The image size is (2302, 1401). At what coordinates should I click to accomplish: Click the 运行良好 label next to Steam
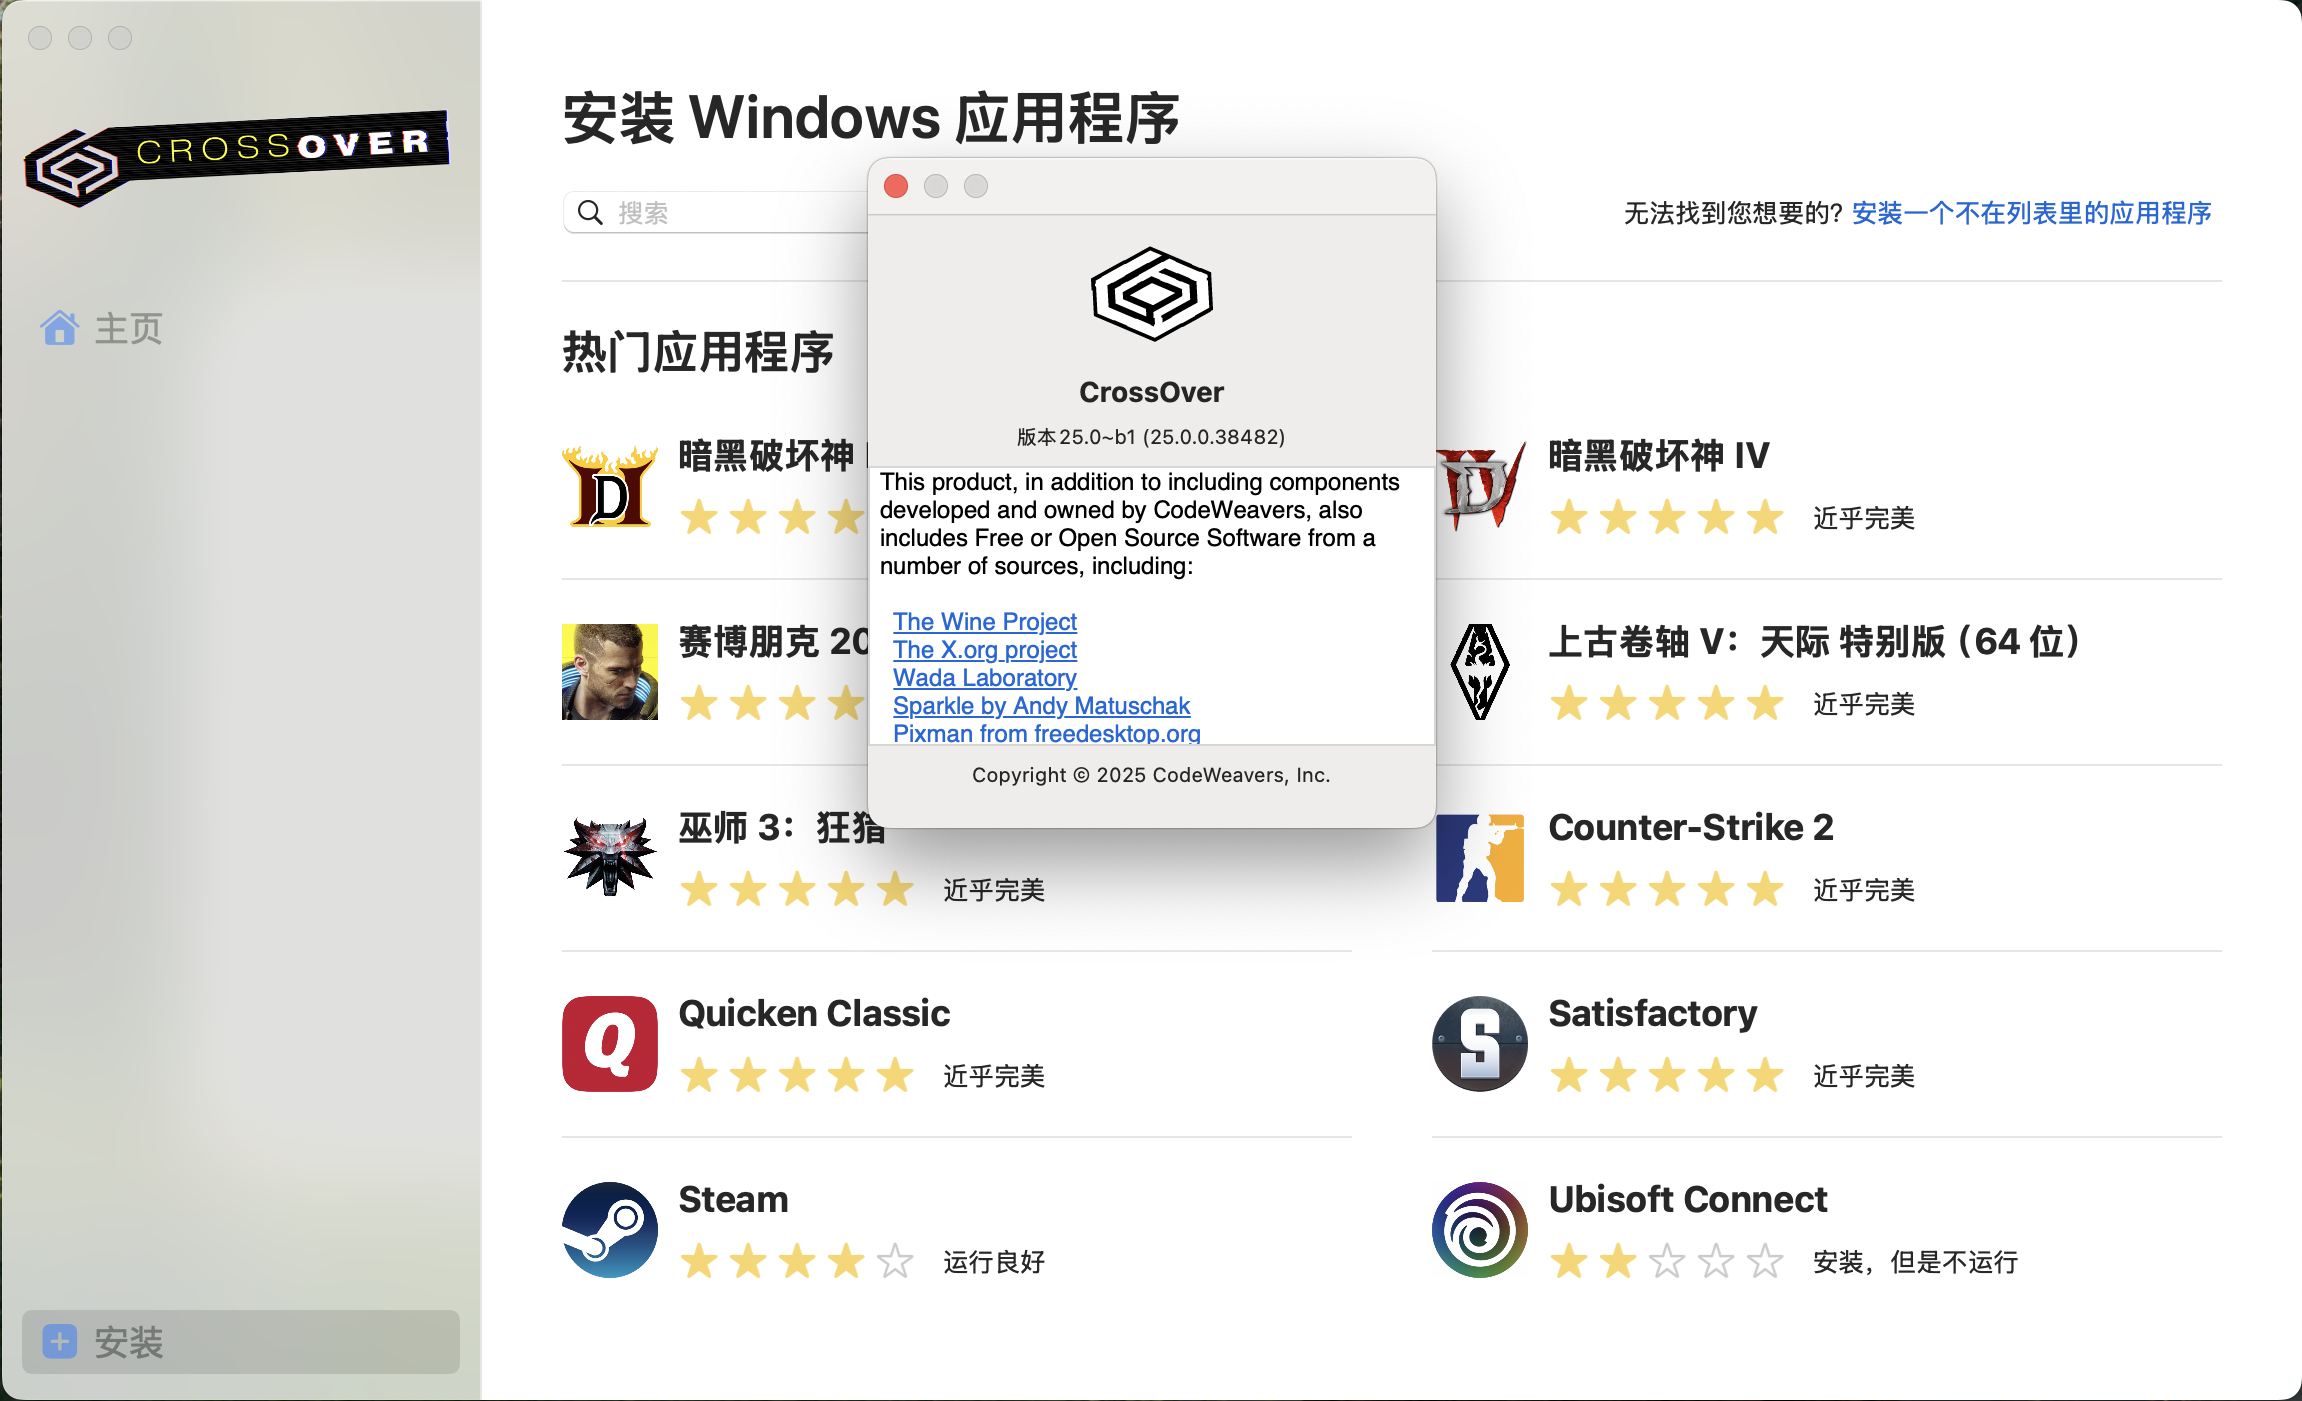[994, 1262]
